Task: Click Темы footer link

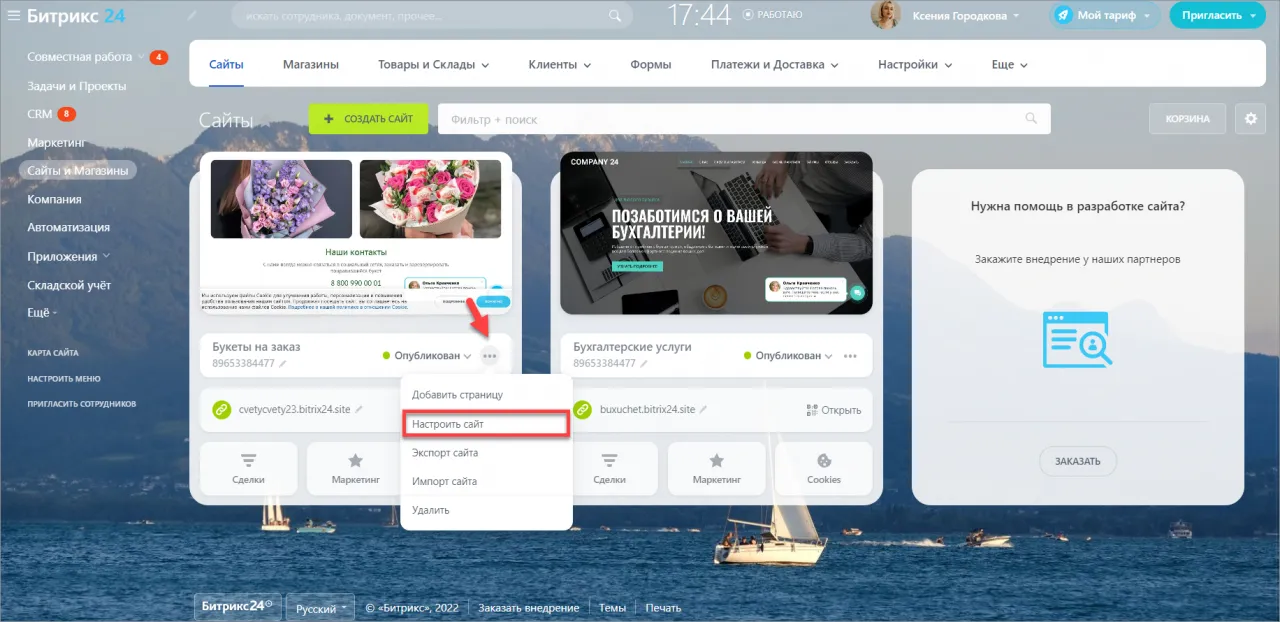Action: (x=612, y=608)
